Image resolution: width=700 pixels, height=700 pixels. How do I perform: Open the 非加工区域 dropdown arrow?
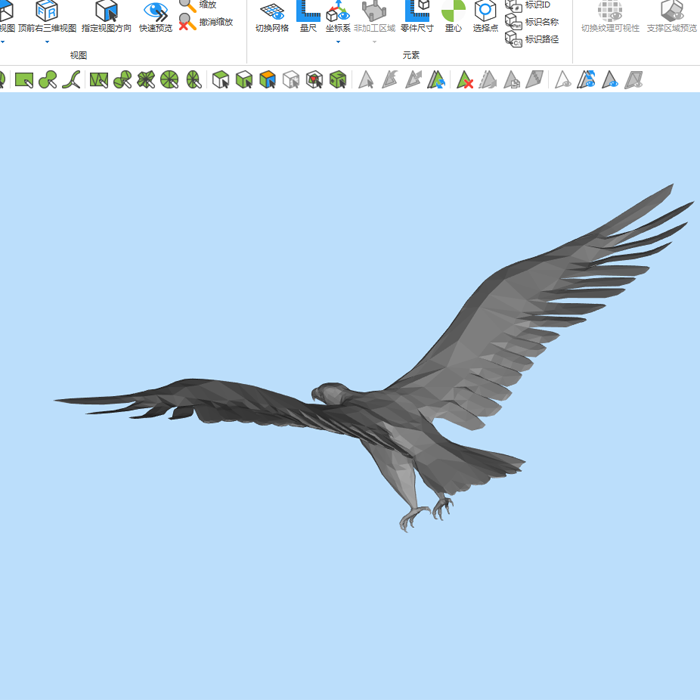374,42
